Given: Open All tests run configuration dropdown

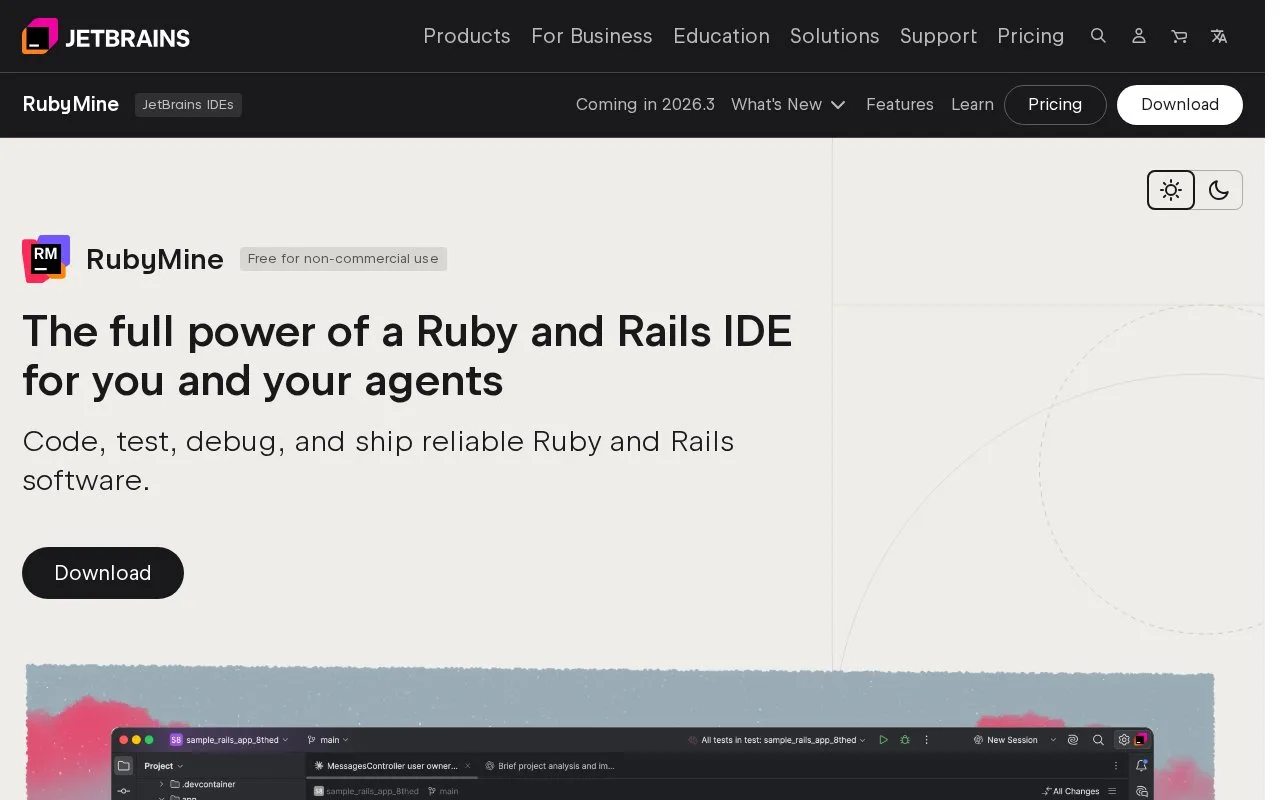Looking at the screenshot, I should [777, 740].
